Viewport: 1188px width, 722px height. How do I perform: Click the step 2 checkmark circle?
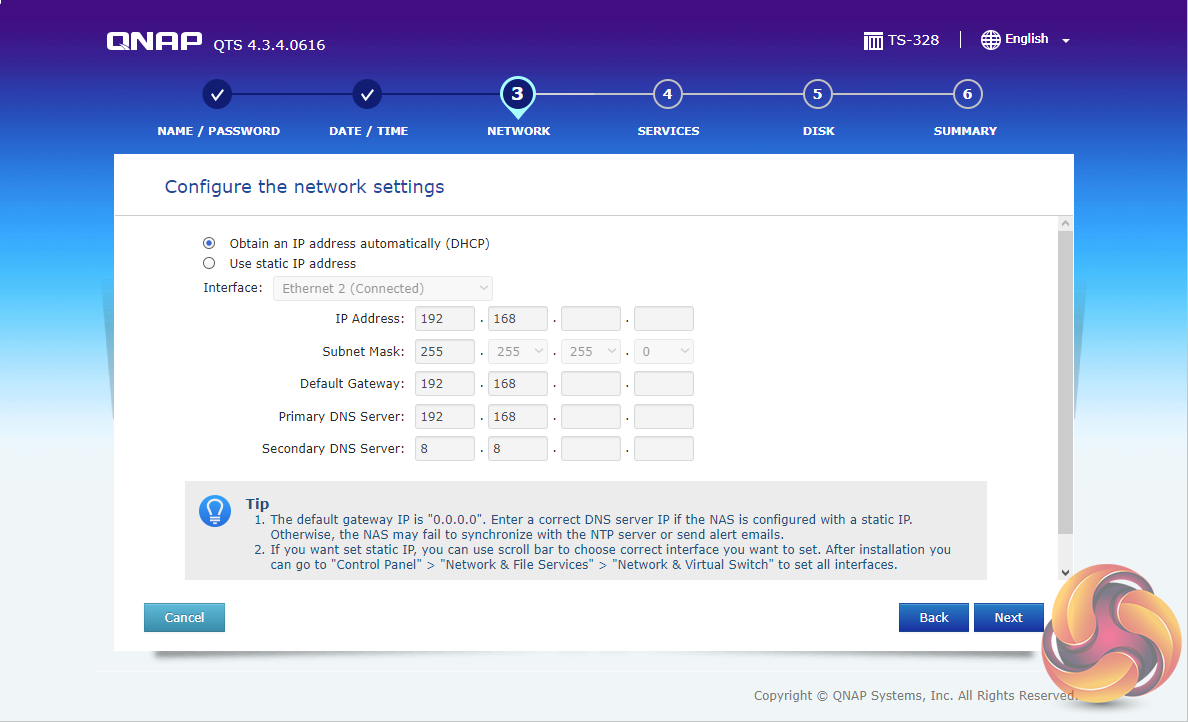[x=367, y=95]
